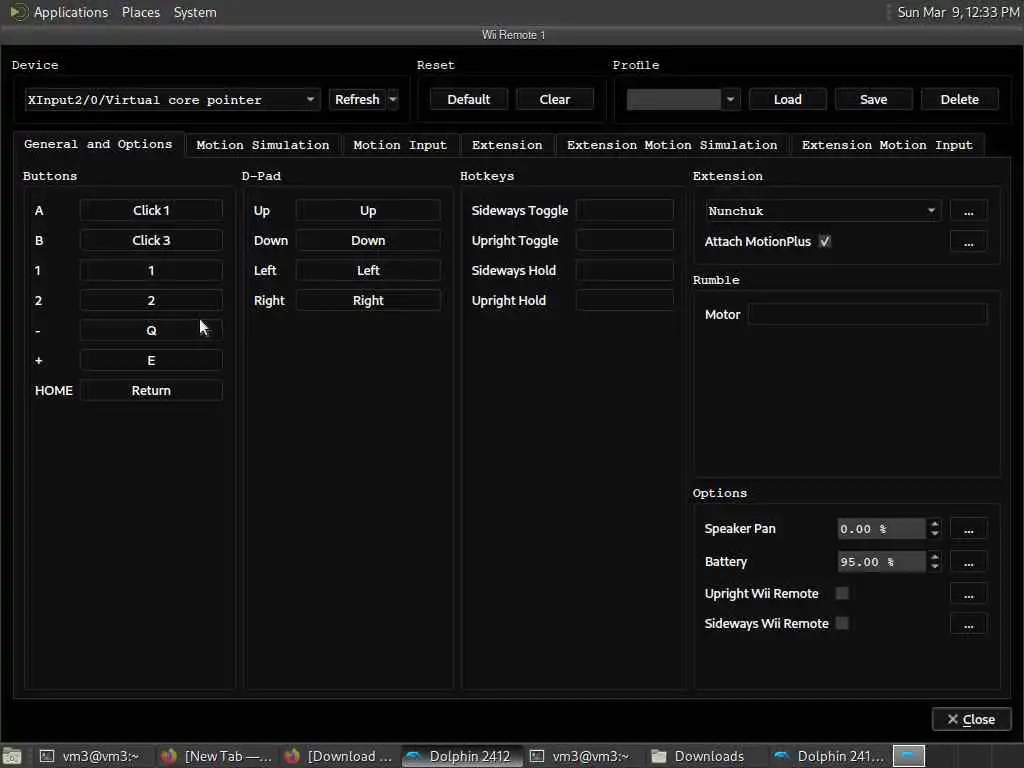Assign a key to Upright Hold hotkey

click(x=624, y=300)
